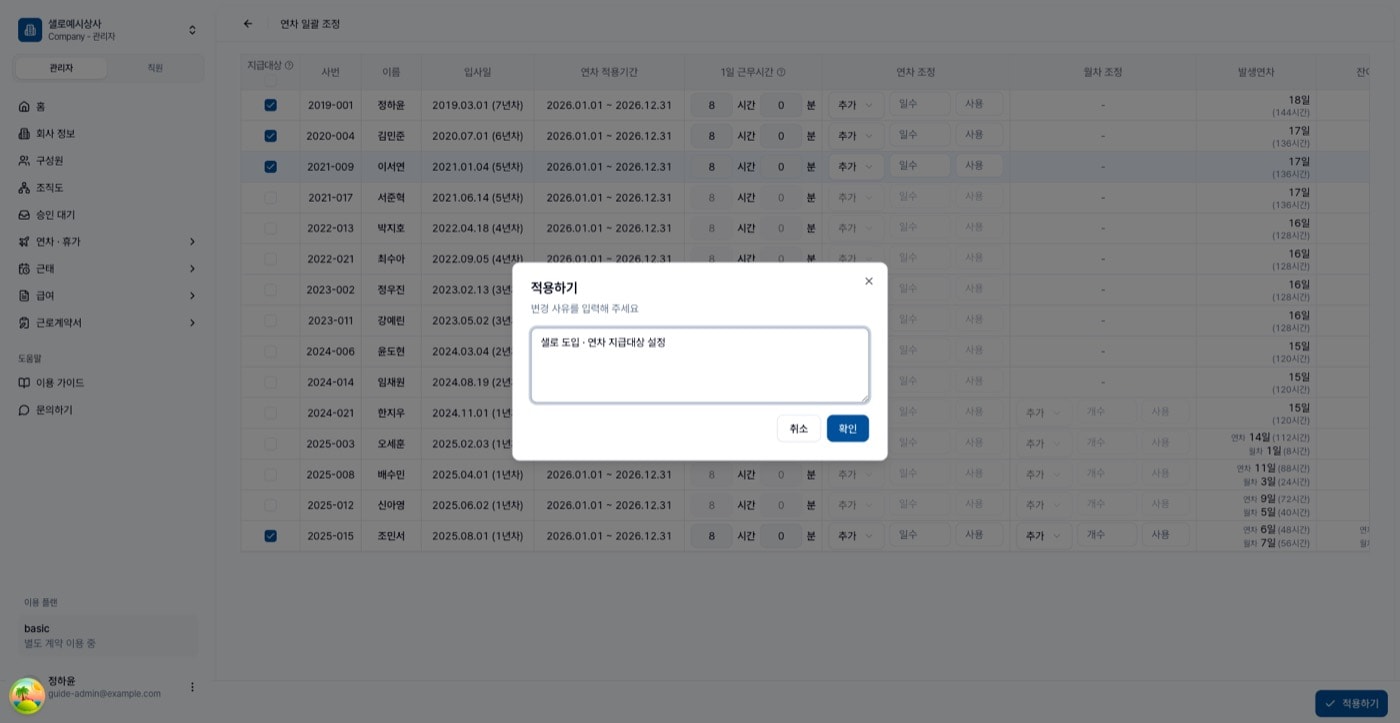
Task: Open 문의하기 chat bubble icon
Action: [x=25, y=410]
